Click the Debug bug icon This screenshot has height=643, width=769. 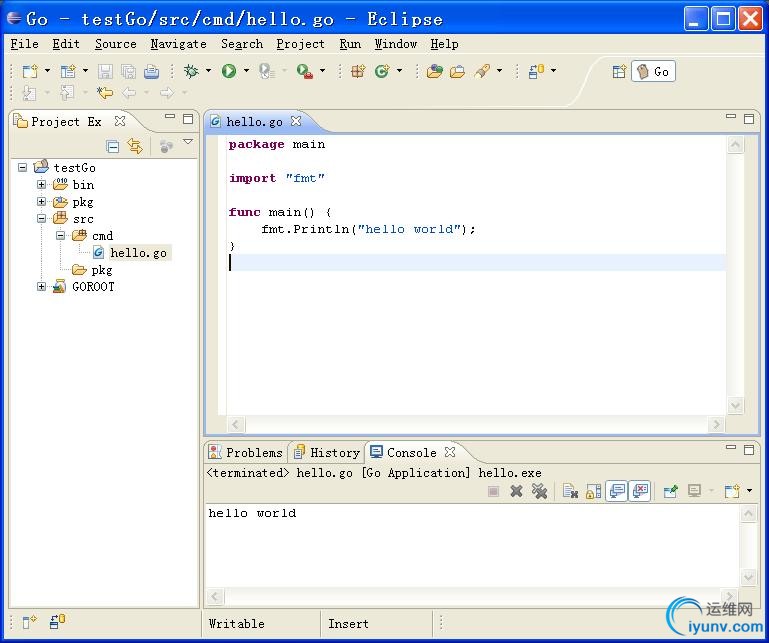pyautogui.click(x=191, y=72)
